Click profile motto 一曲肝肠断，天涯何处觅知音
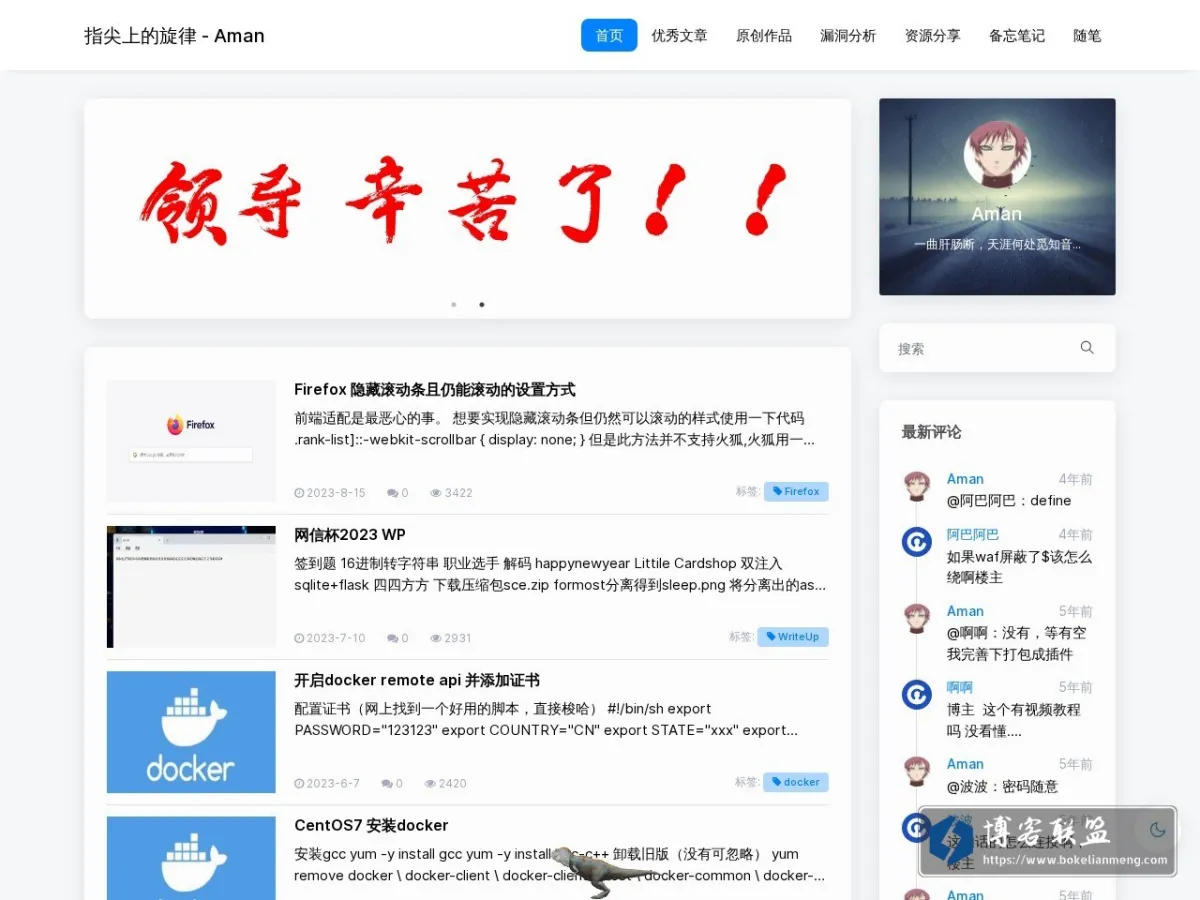The image size is (1200, 900). pos(997,244)
